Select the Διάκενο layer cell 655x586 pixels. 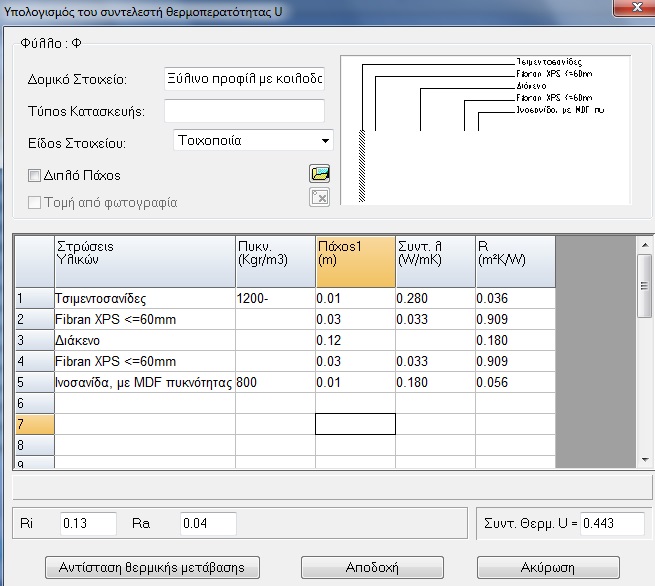click(144, 340)
